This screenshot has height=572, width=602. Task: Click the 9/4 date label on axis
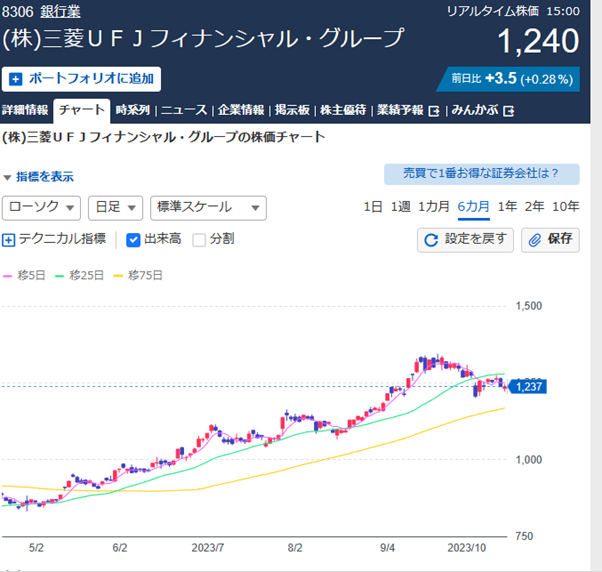pos(387,548)
